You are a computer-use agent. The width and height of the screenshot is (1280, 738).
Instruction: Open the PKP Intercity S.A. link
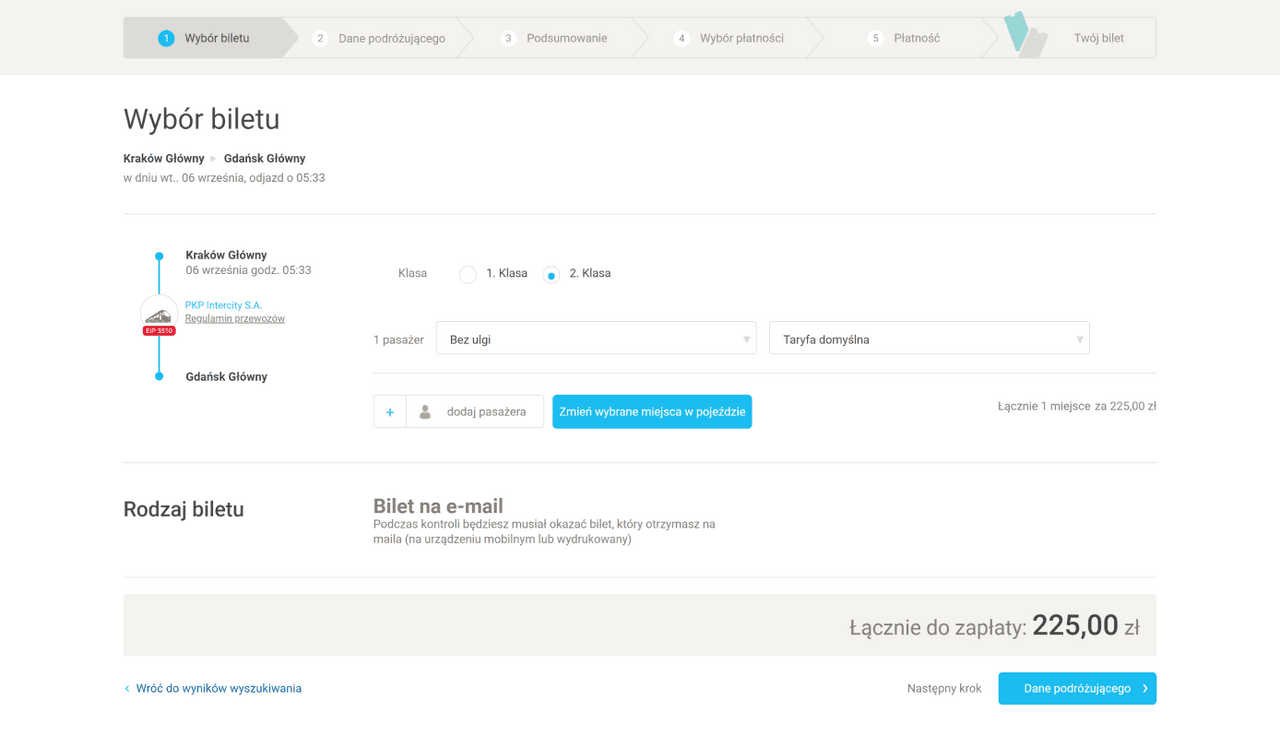pyautogui.click(x=223, y=305)
